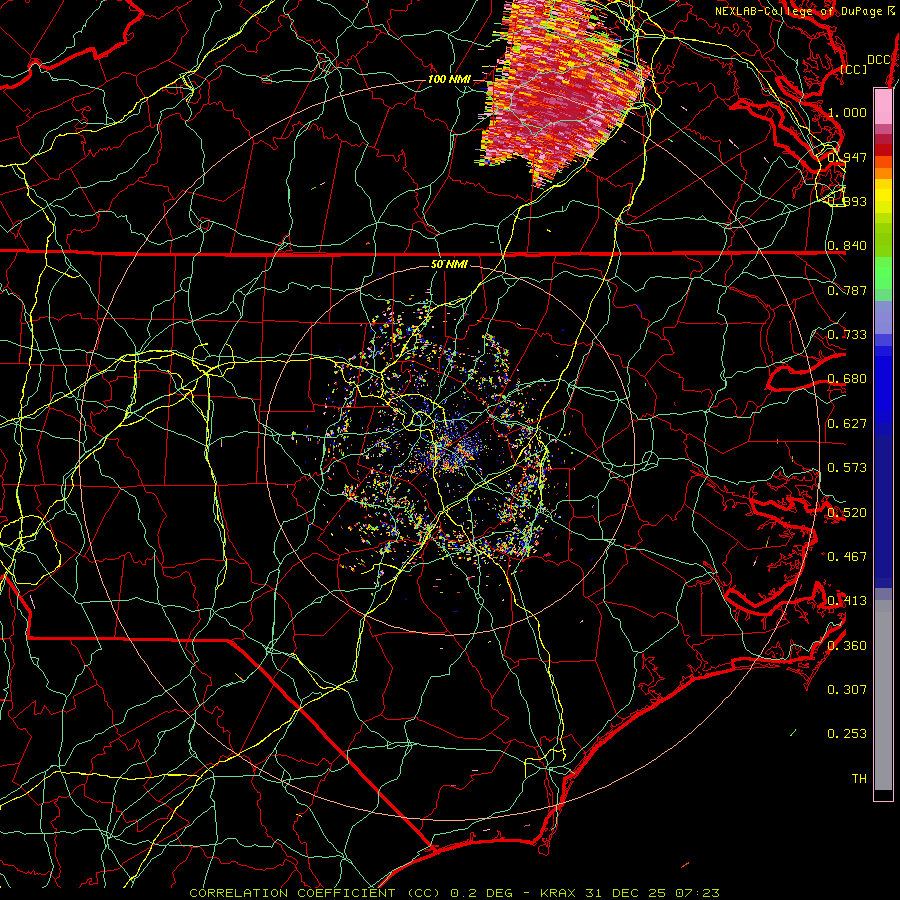Viewport: 900px width, 900px height.
Task: Pick the large gray color bar segment
Action: (x=883, y=695)
